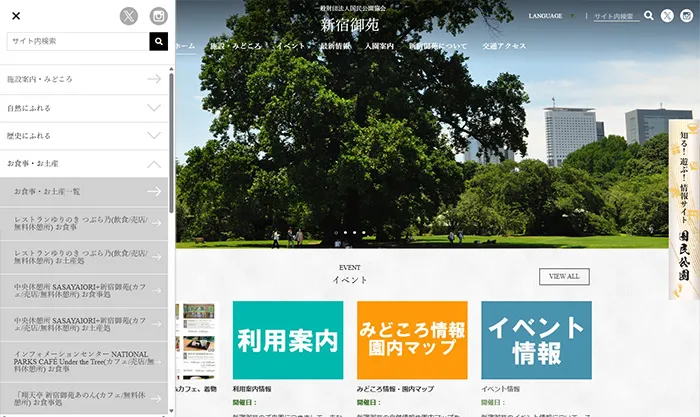This screenshot has width=700, height=417.
Task: Click the arrow beside 施設案内・みどころ
Action: point(154,79)
